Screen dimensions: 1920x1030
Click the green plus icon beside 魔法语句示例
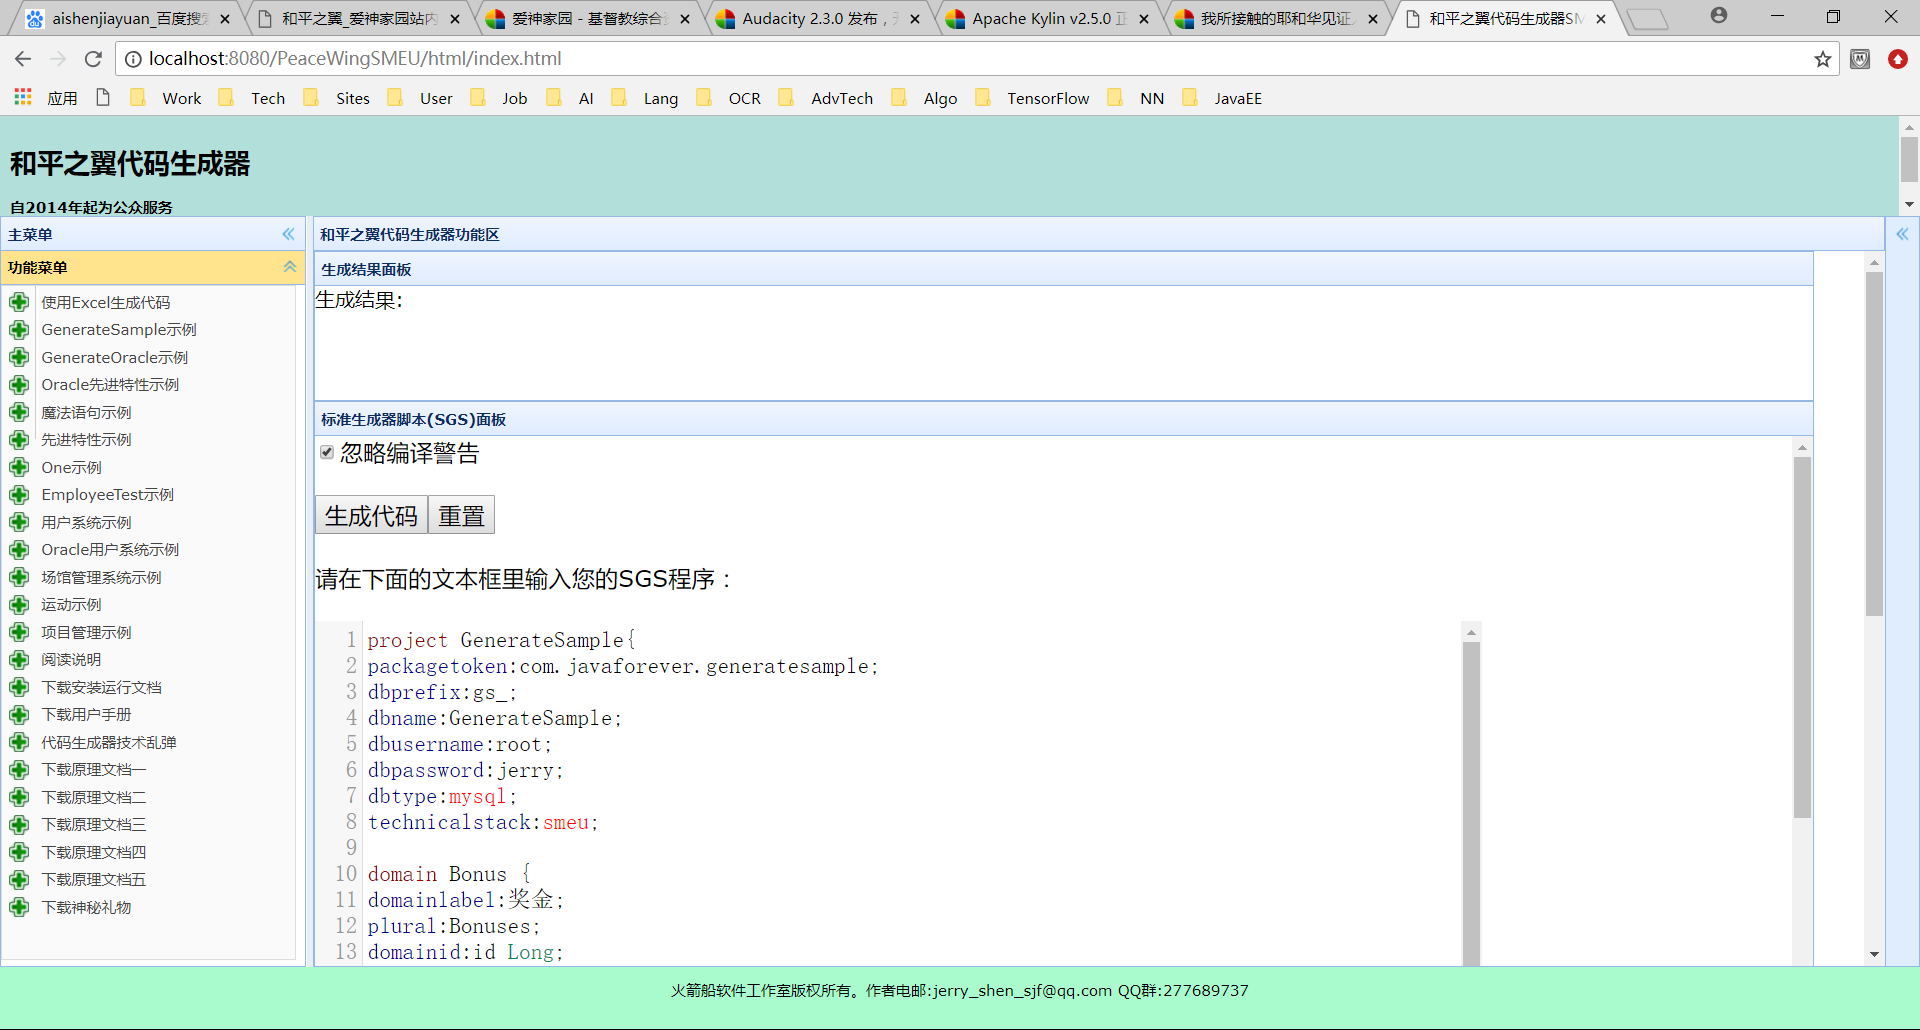click(19, 412)
